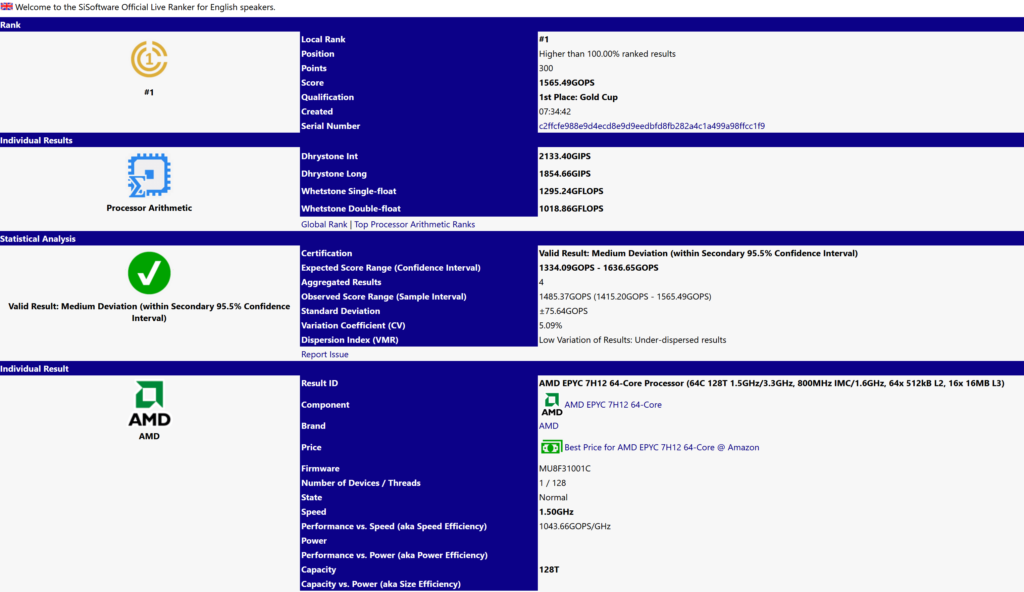Open the AMD EPYC 7H12 64-Core component link
This screenshot has height=592, width=1024.
click(x=613, y=404)
